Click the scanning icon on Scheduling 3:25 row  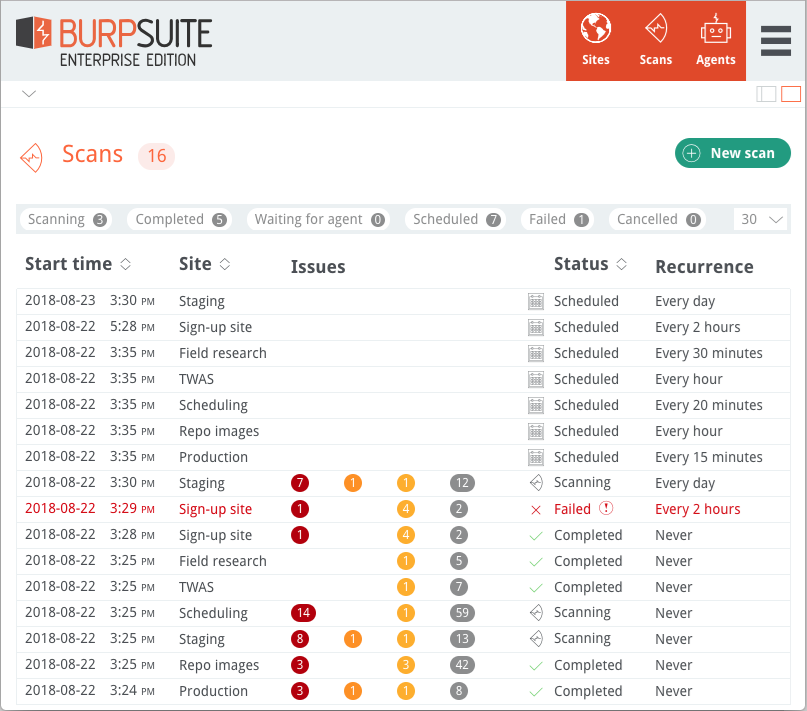pos(536,612)
